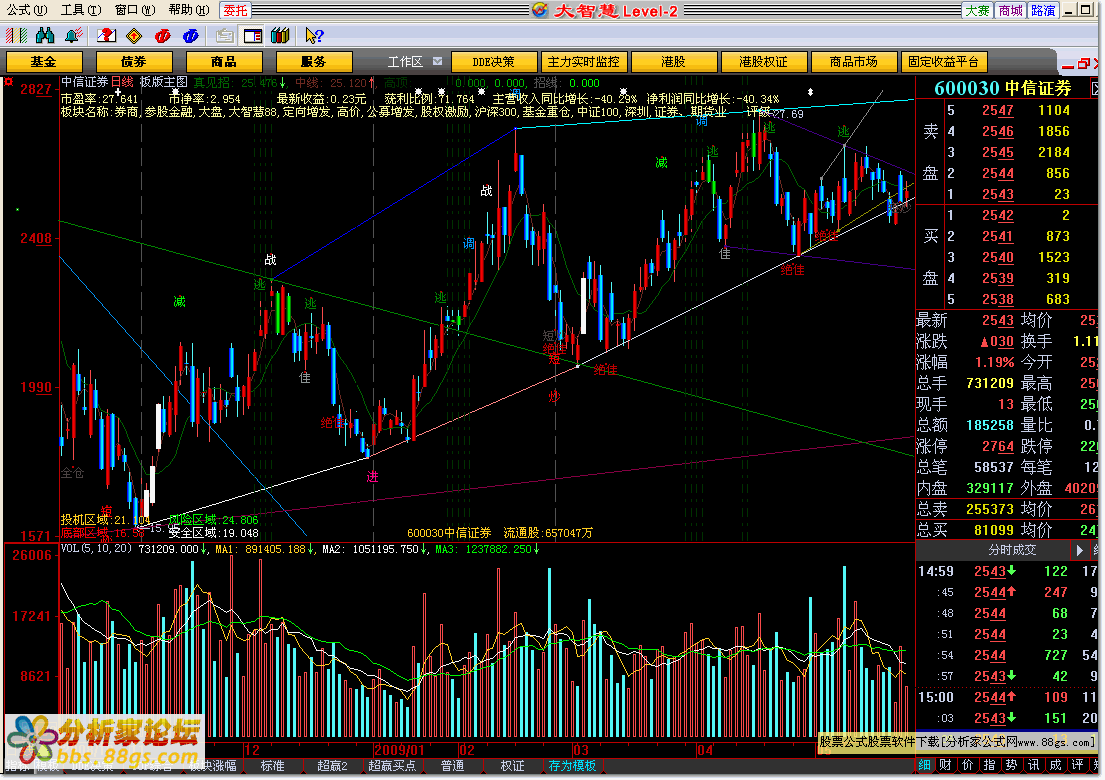
Task: Click the 日线 period label
Action: tap(122, 82)
